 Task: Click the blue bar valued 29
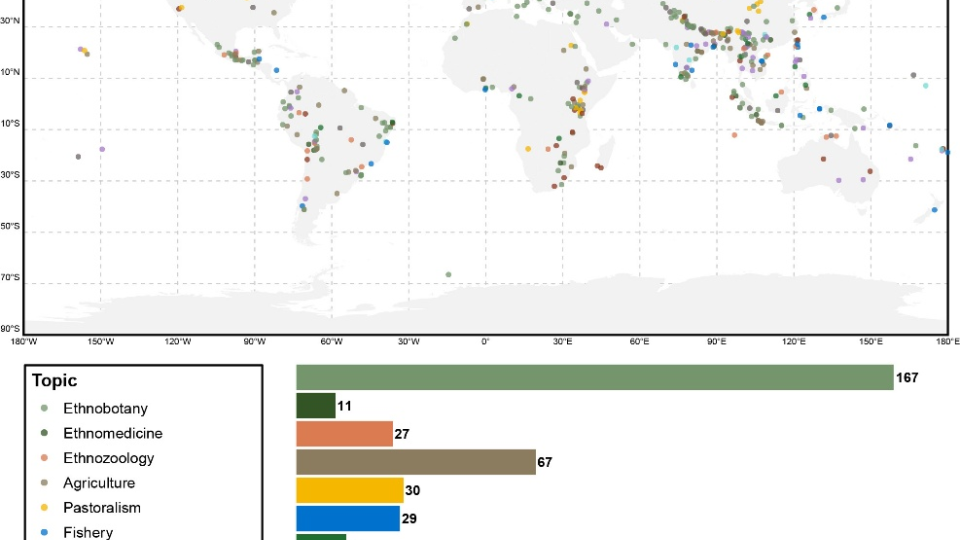(x=347, y=518)
